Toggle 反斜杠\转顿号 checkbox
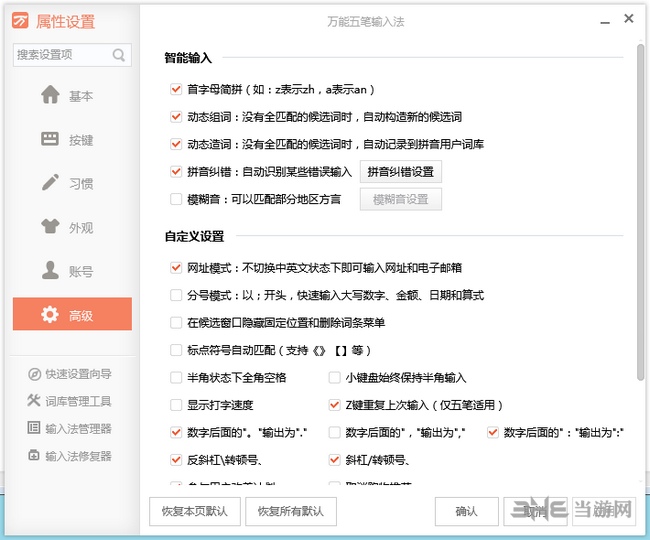 (176, 460)
